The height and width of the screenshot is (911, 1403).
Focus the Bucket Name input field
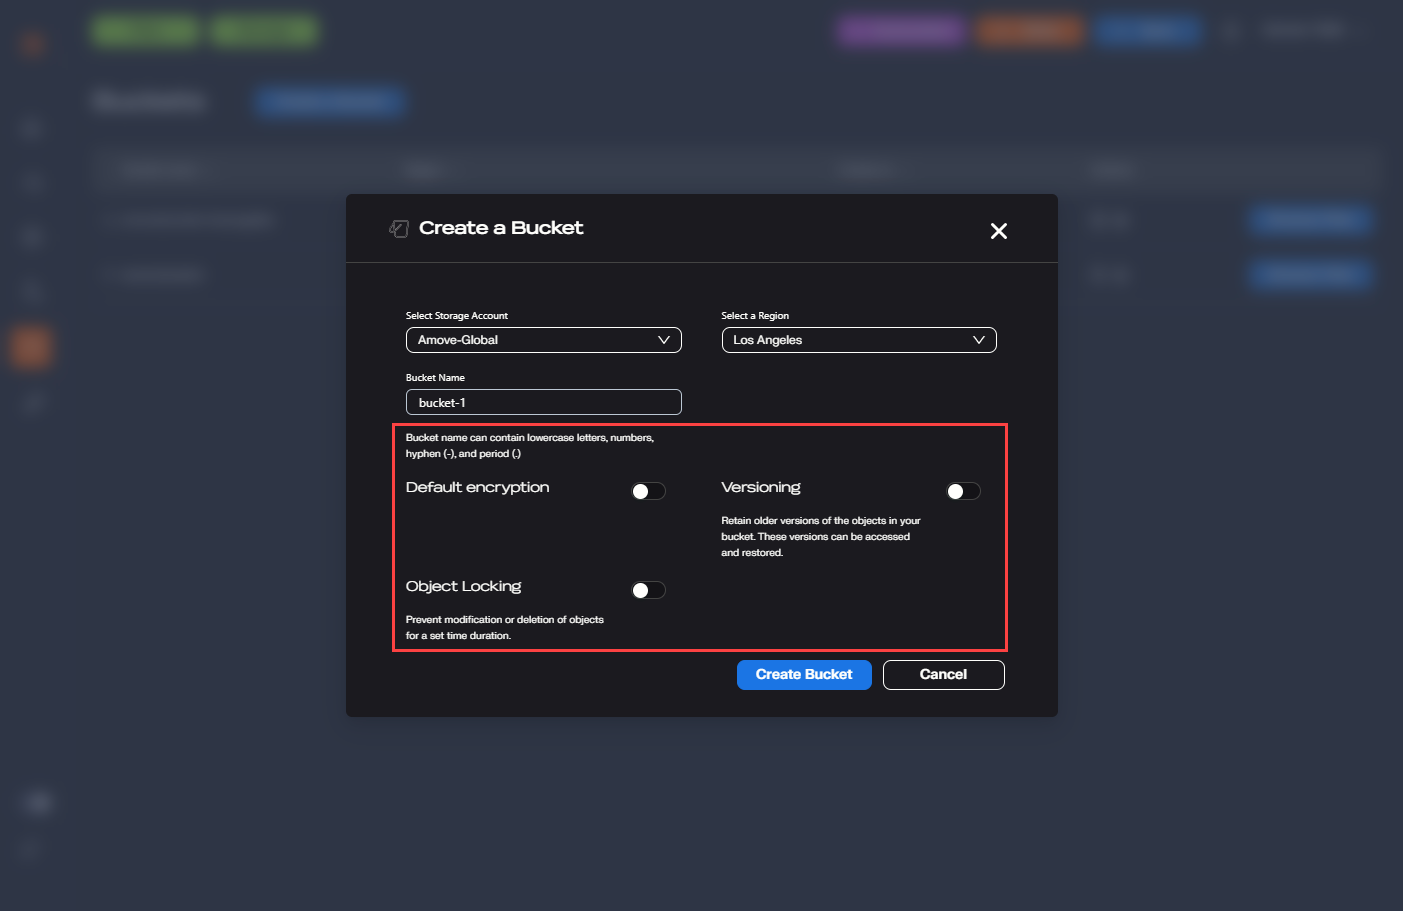tap(543, 402)
